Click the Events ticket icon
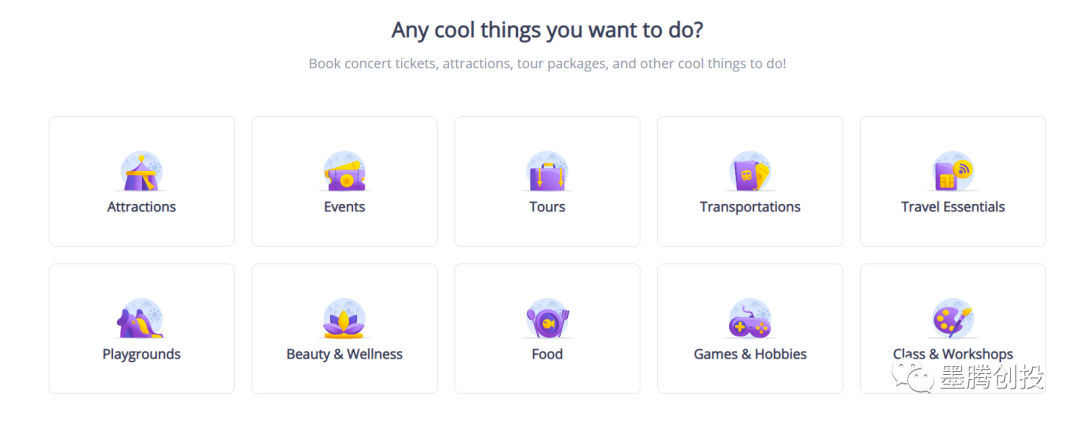The image size is (1080, 425). [x=344, y=172]
